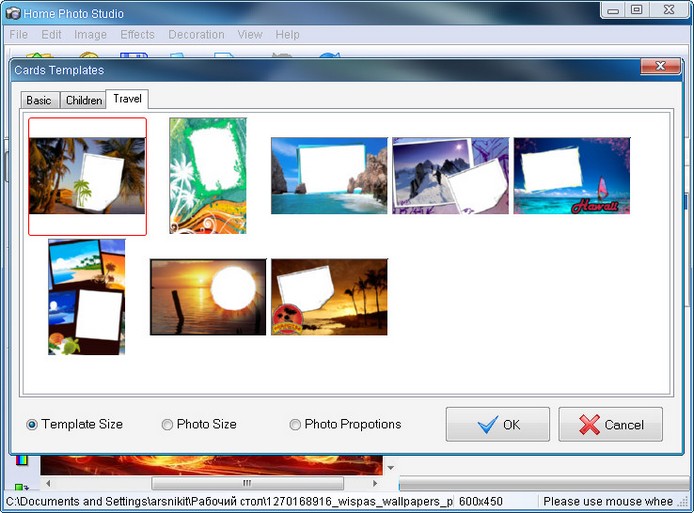Viewport: 694px width, 513px height.
Task: Select the palm tree beach card template
Action: pyautogui.click(x=87, y=176)
